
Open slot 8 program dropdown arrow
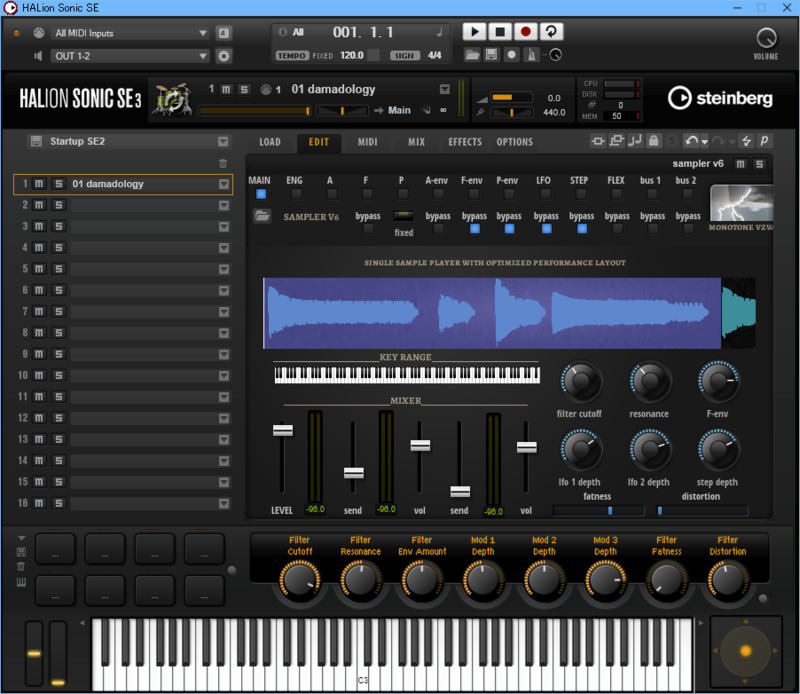[224, 333]
